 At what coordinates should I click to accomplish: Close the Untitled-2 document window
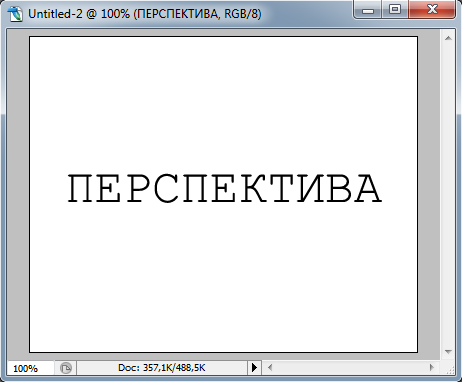(432, 10)
